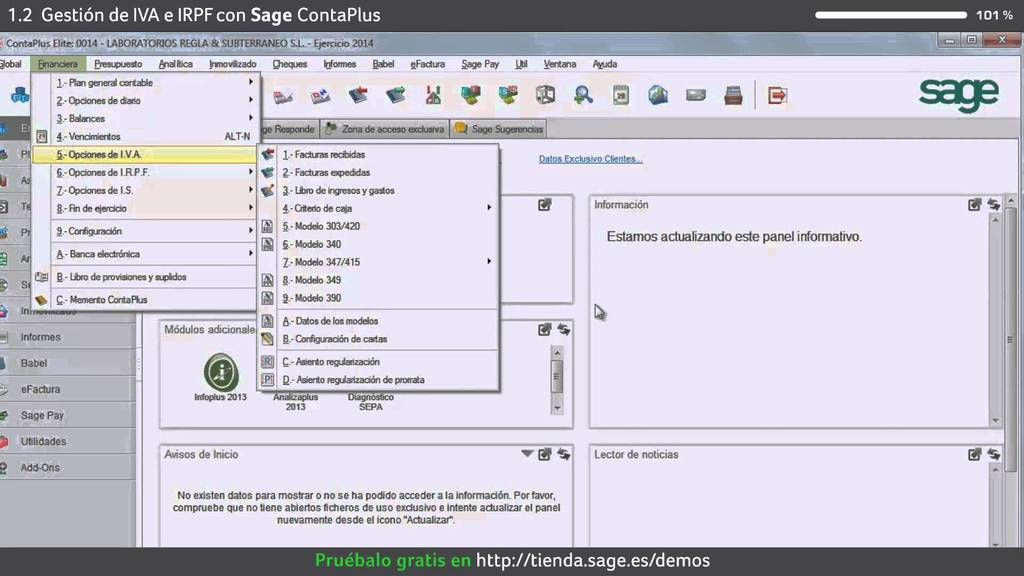Screen dimensions: 1024x576
Task: Refresh the Avisos de Inicio panel
Action: click(x=564, y=455)
